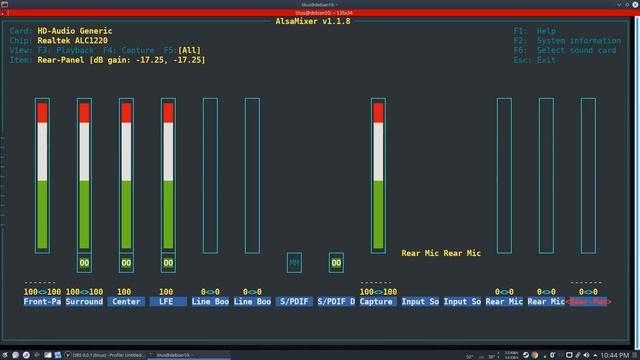The width and height of the screenshot is (640, 360).
Task: Open F2: System information
Action: (567, 41)
